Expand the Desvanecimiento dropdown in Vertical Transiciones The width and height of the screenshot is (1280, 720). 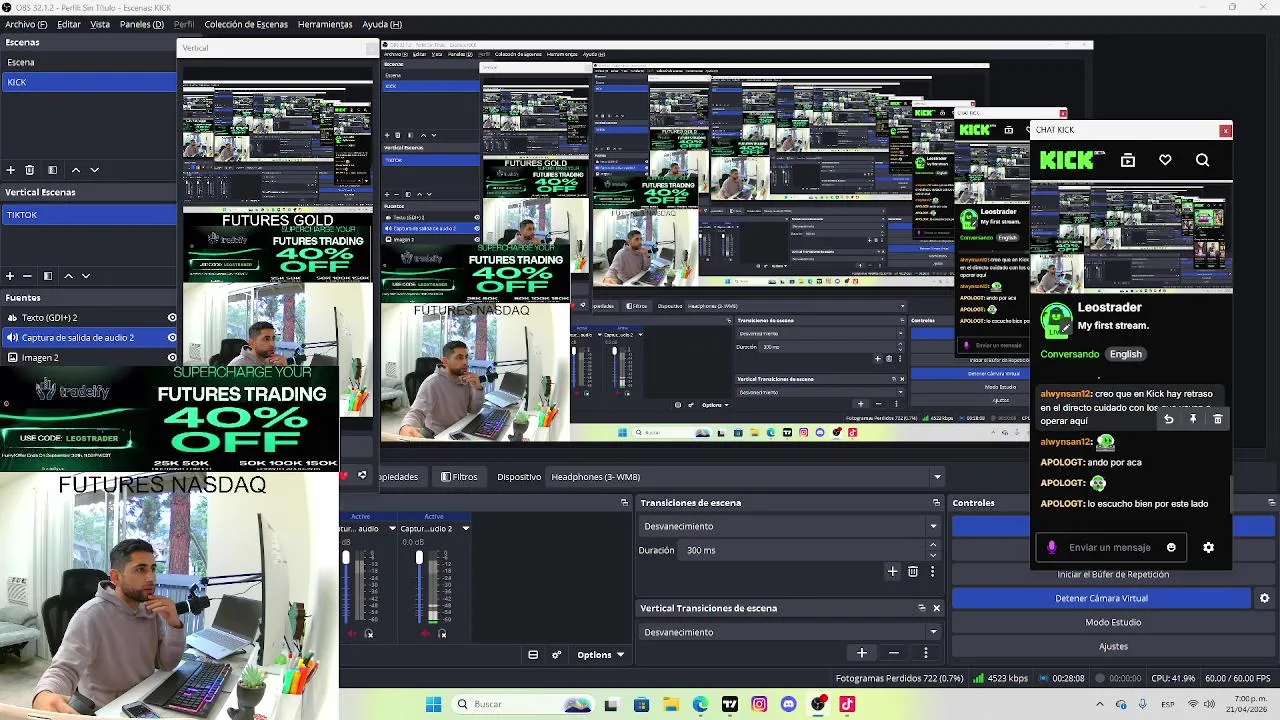click(789, 632)
